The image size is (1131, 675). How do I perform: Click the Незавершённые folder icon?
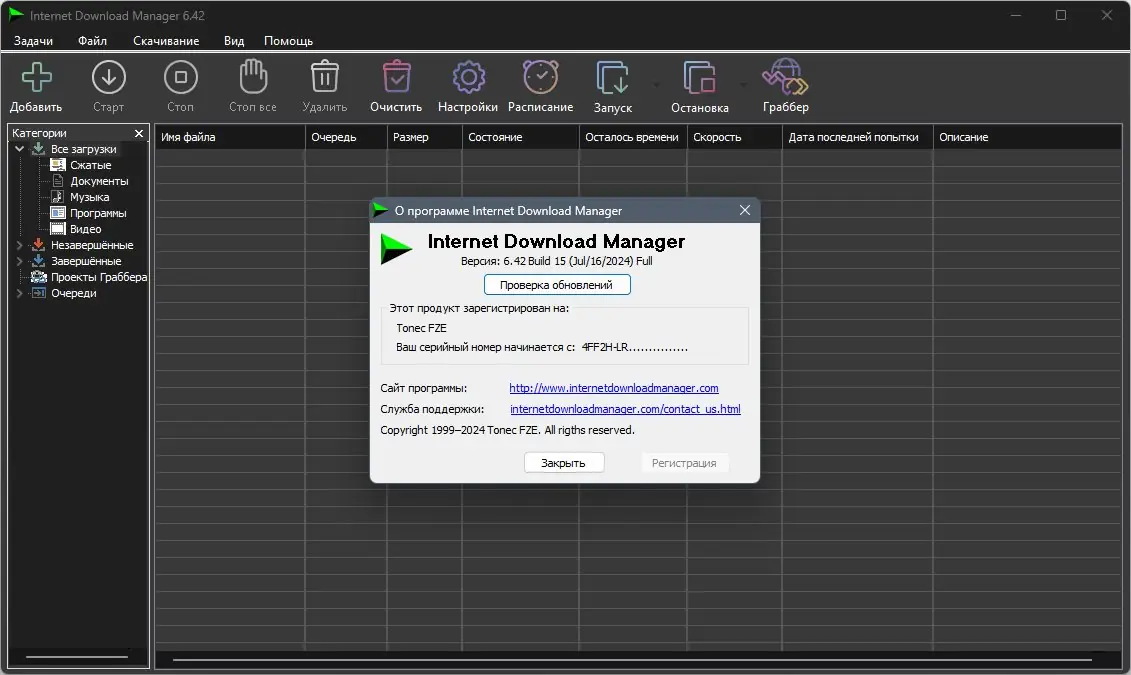coord(38,244)
